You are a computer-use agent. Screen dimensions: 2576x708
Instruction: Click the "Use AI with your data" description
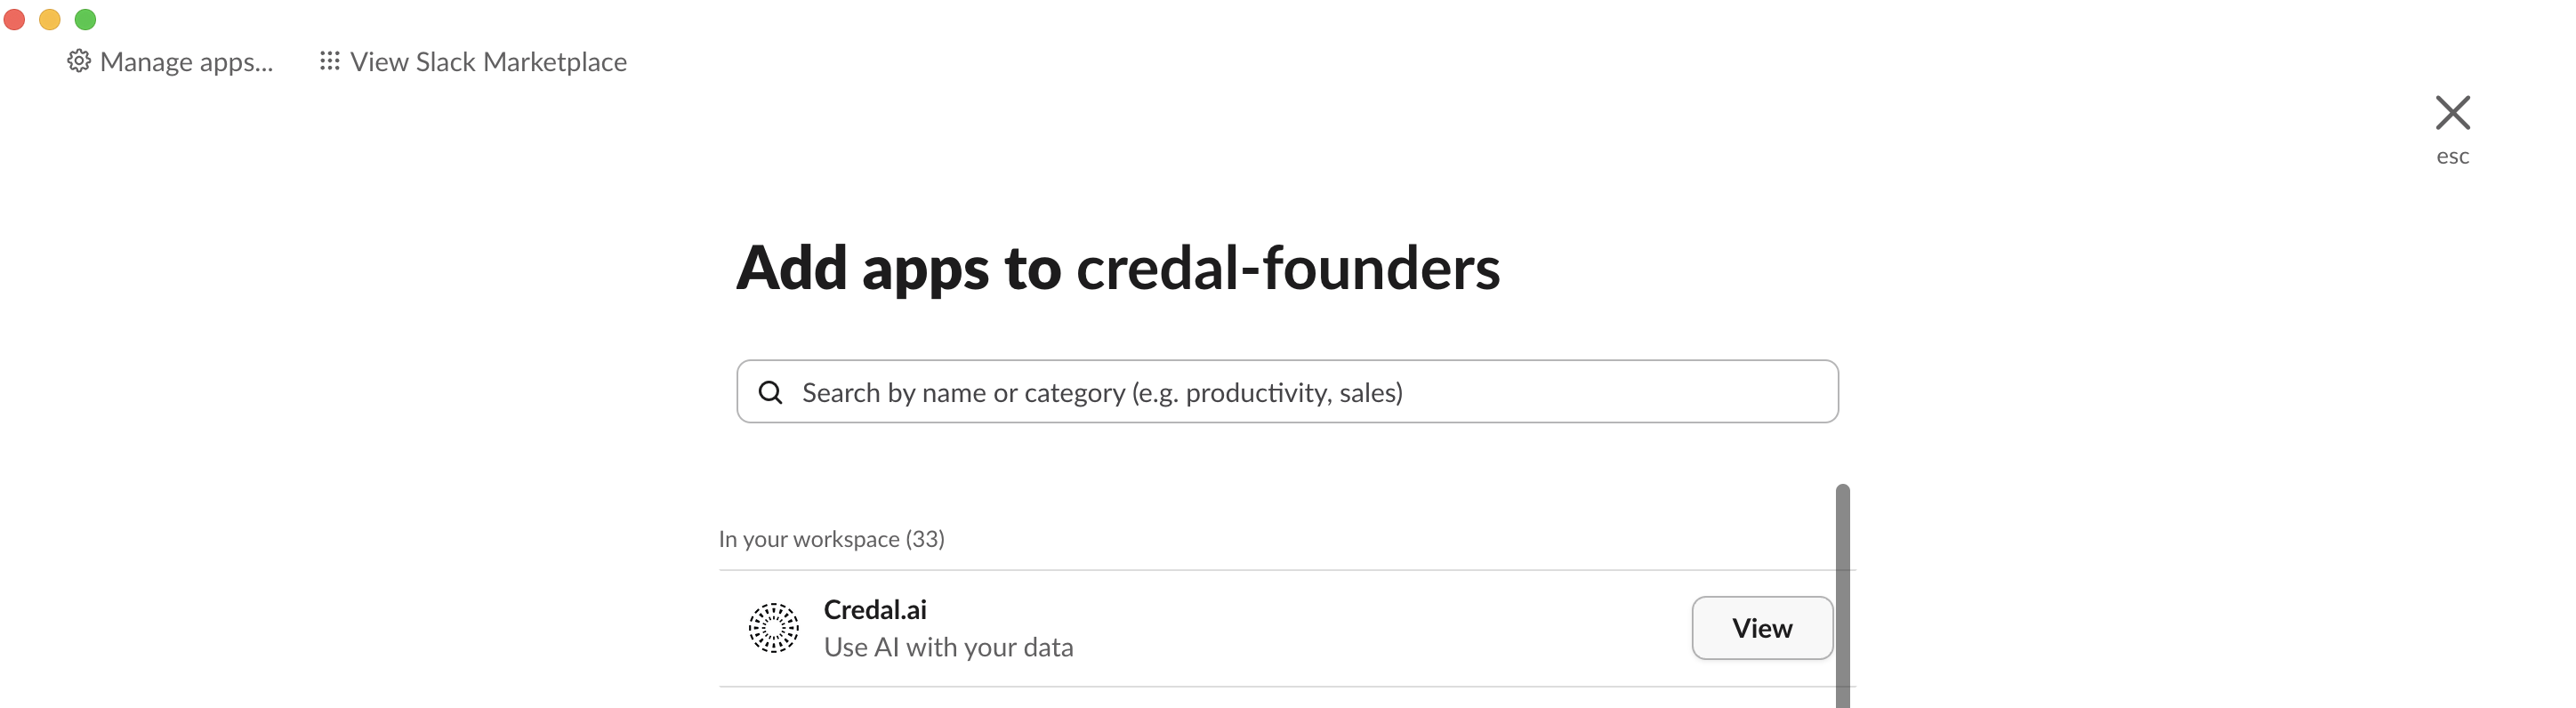pos(948,648)
